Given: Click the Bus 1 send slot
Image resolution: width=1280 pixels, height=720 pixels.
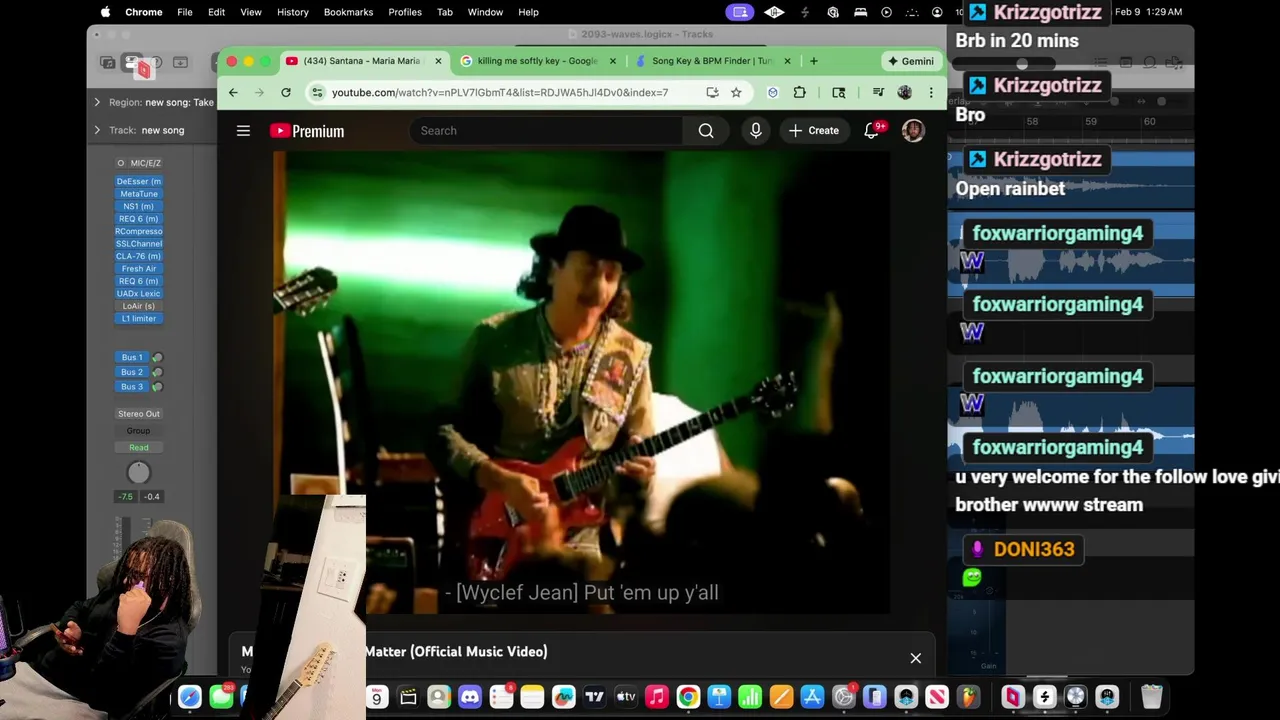Looking at the screenshot, I should pyautogui.click(x=132, y=357).
